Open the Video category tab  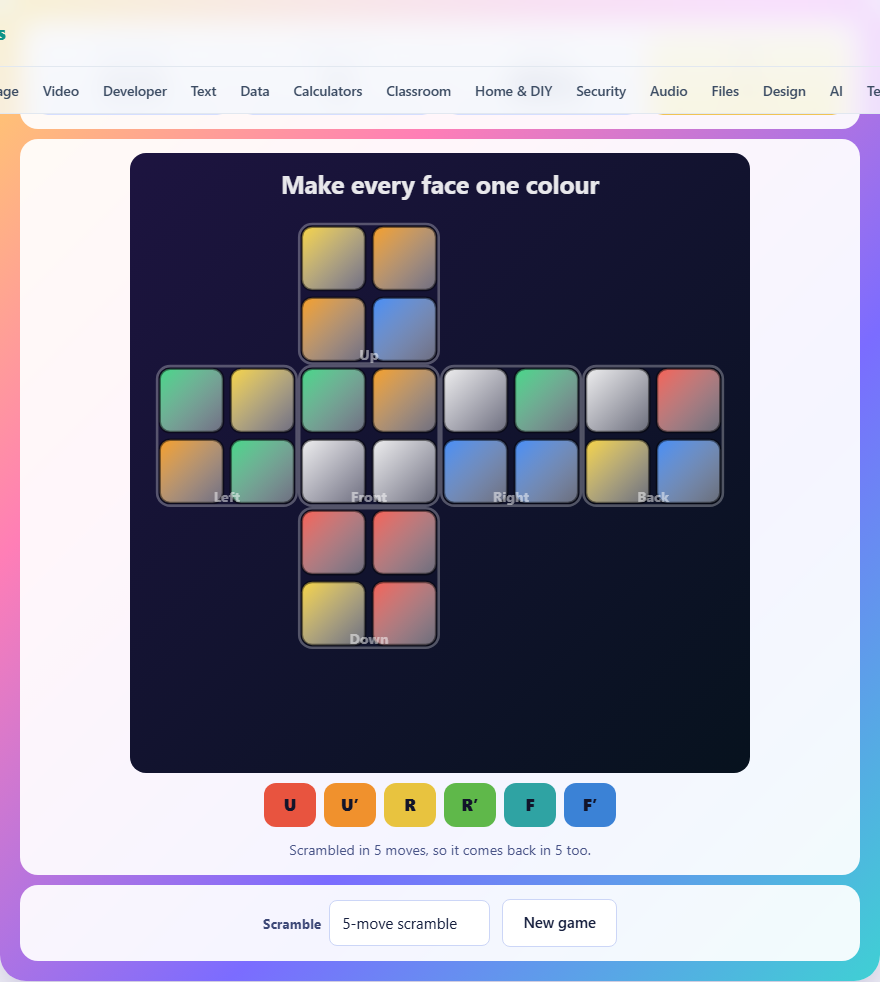click(x=61, y=91)
